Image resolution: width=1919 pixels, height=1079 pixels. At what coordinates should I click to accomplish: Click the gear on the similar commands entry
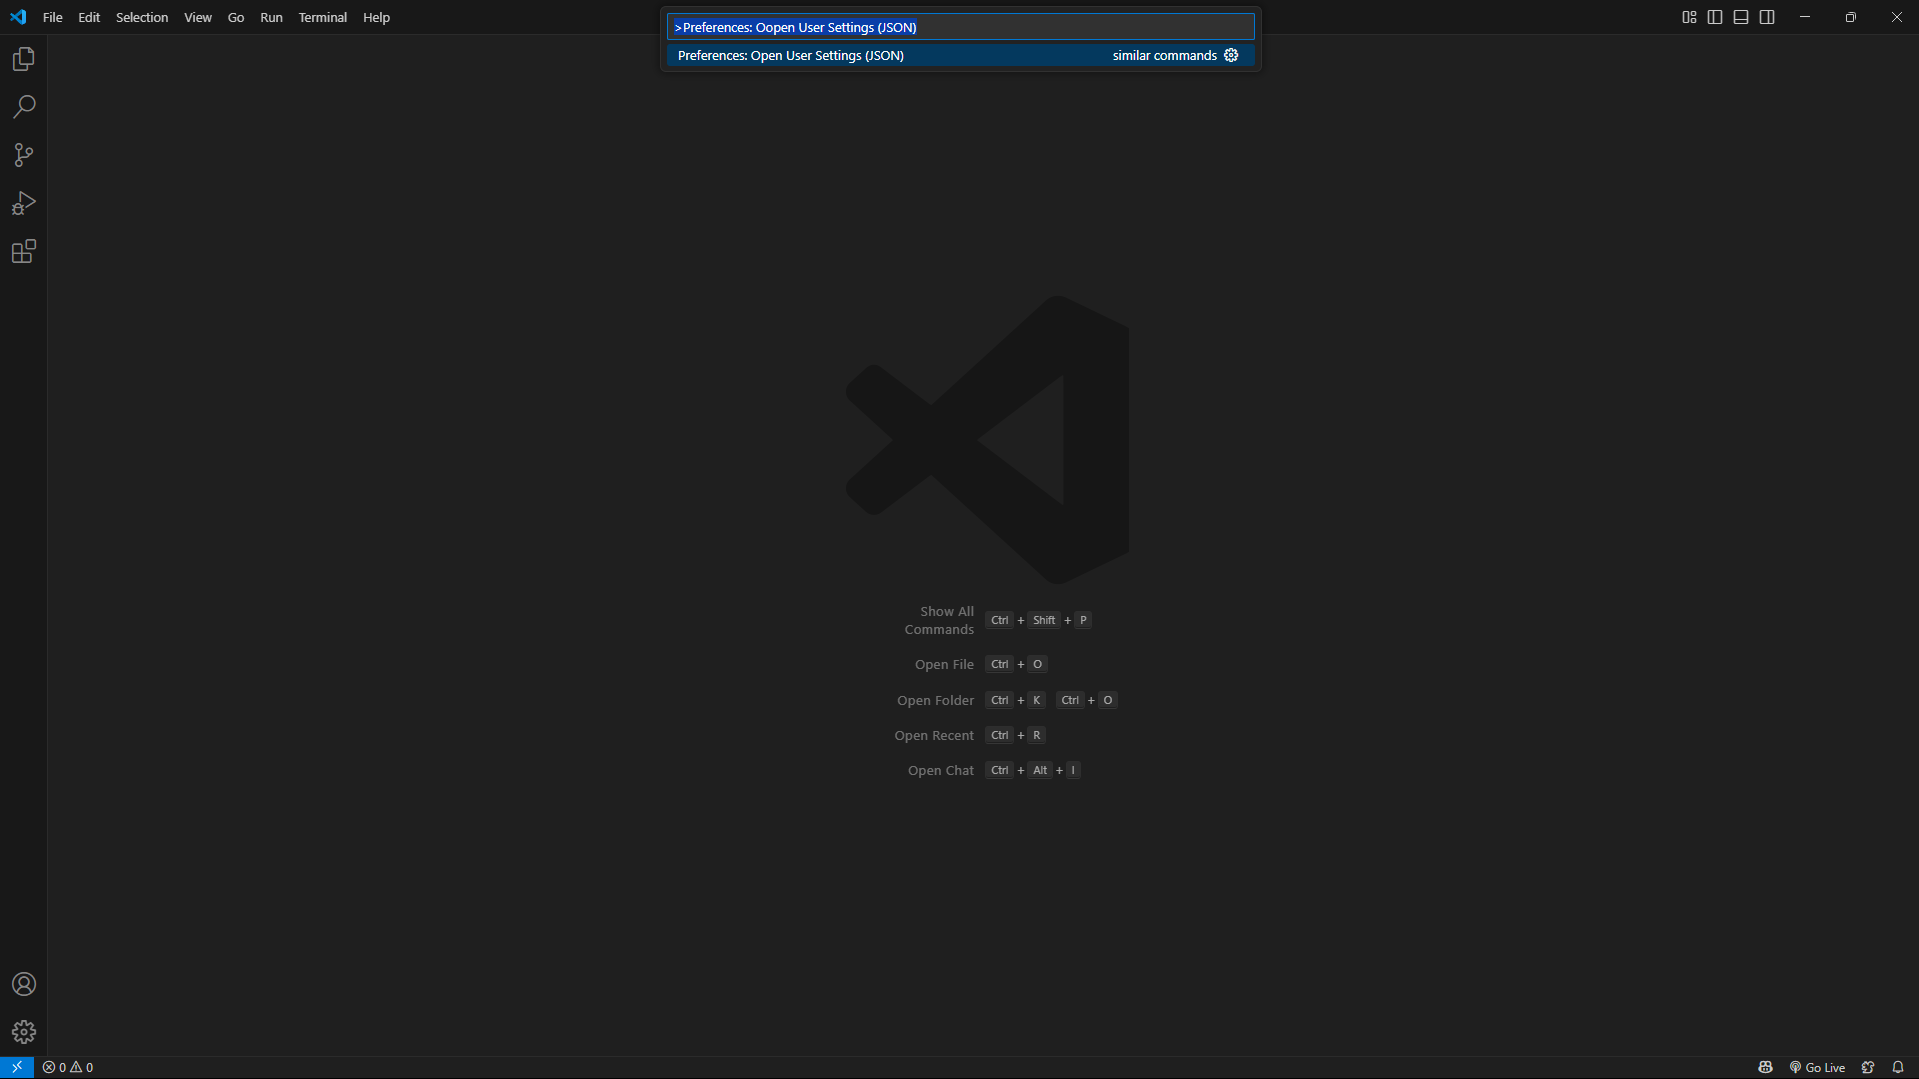click(1231, 55)
